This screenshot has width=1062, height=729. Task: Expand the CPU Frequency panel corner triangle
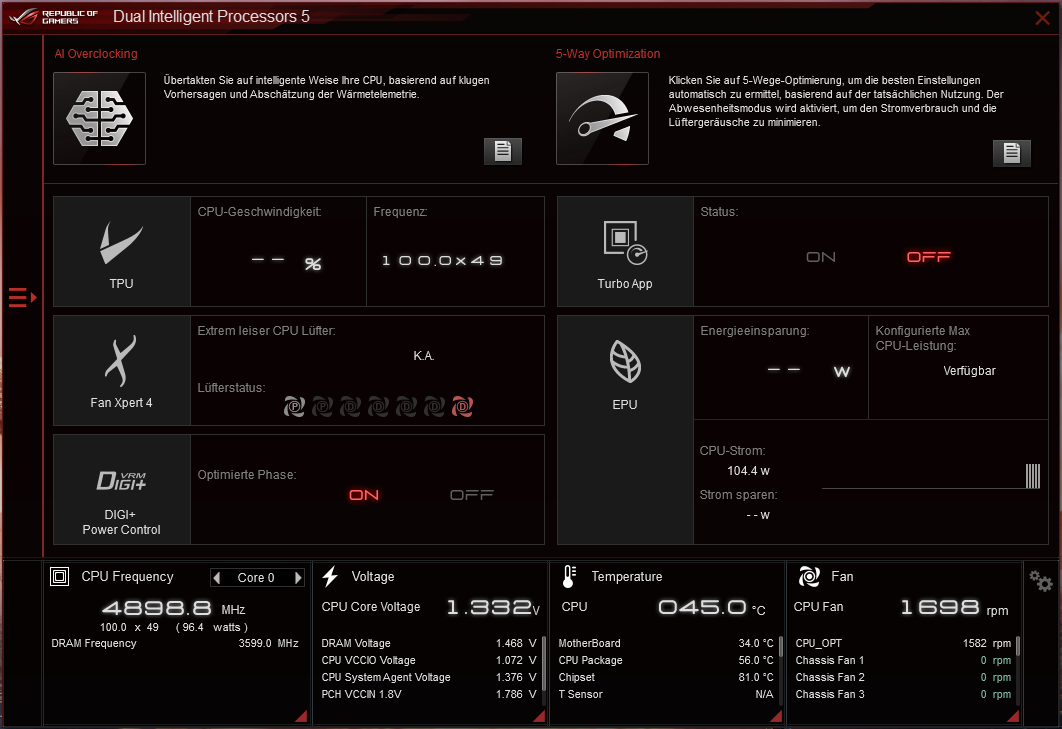[302, 717]
